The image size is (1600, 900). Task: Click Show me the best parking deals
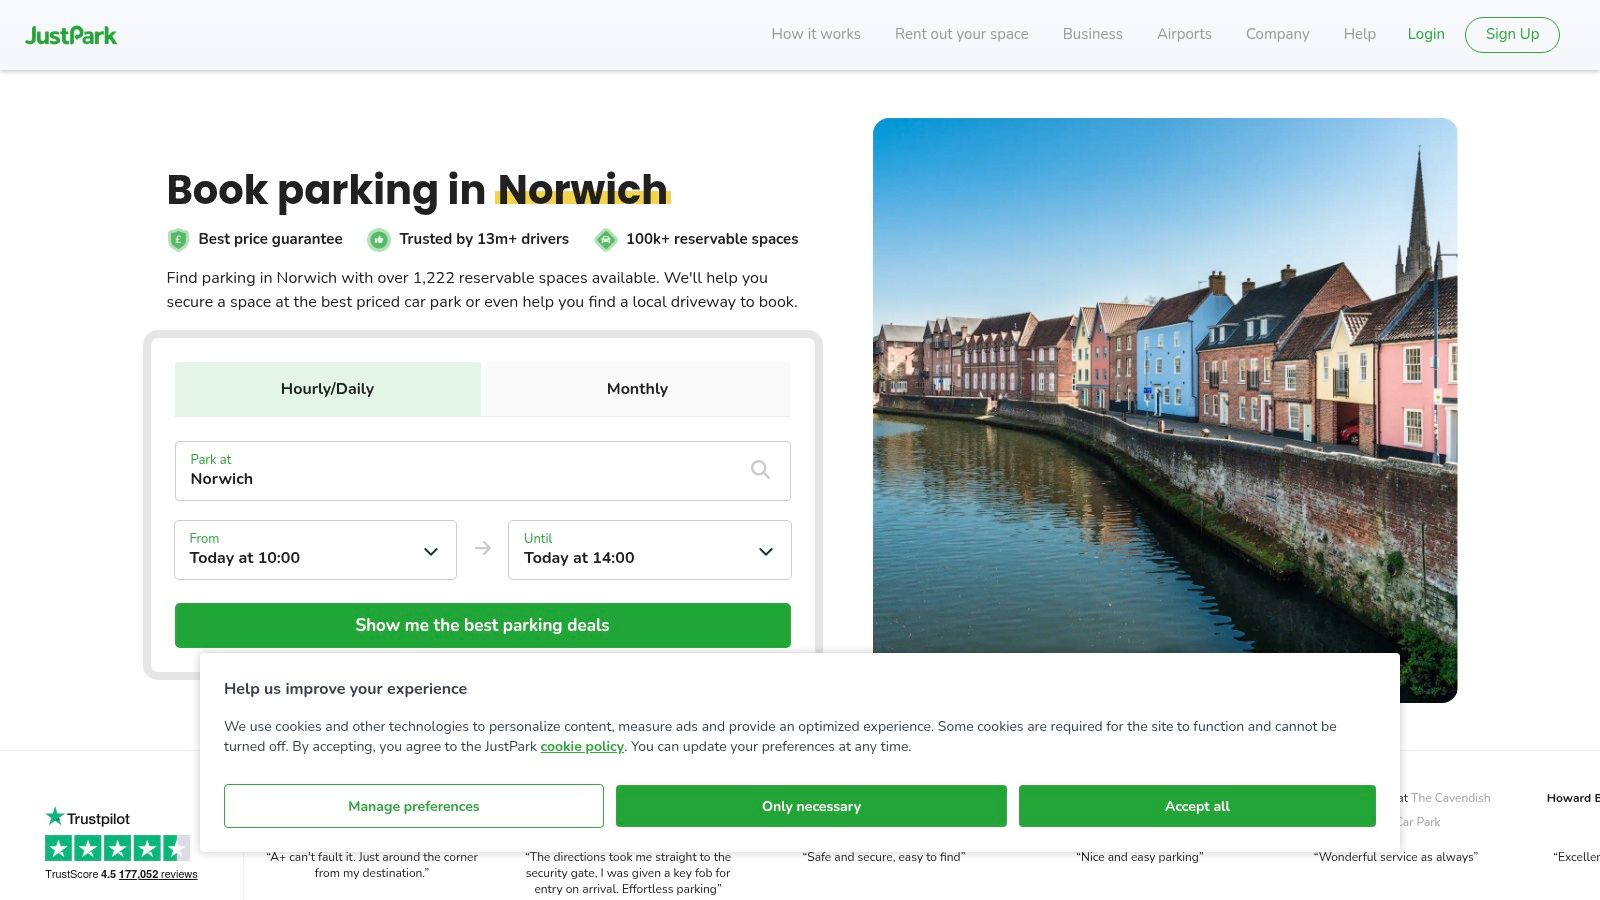(x=482, y=625)
